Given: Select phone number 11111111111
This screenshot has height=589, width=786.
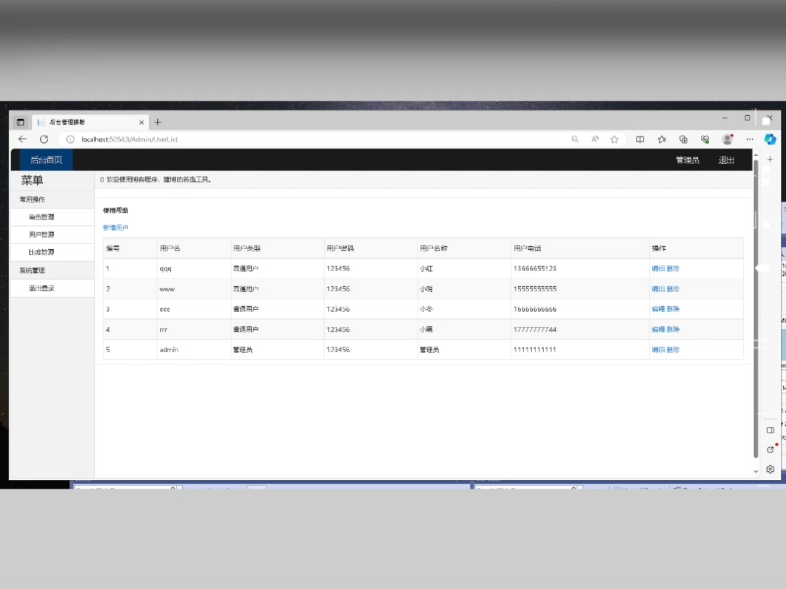Looking at the screenshot, I should [535, 350].
